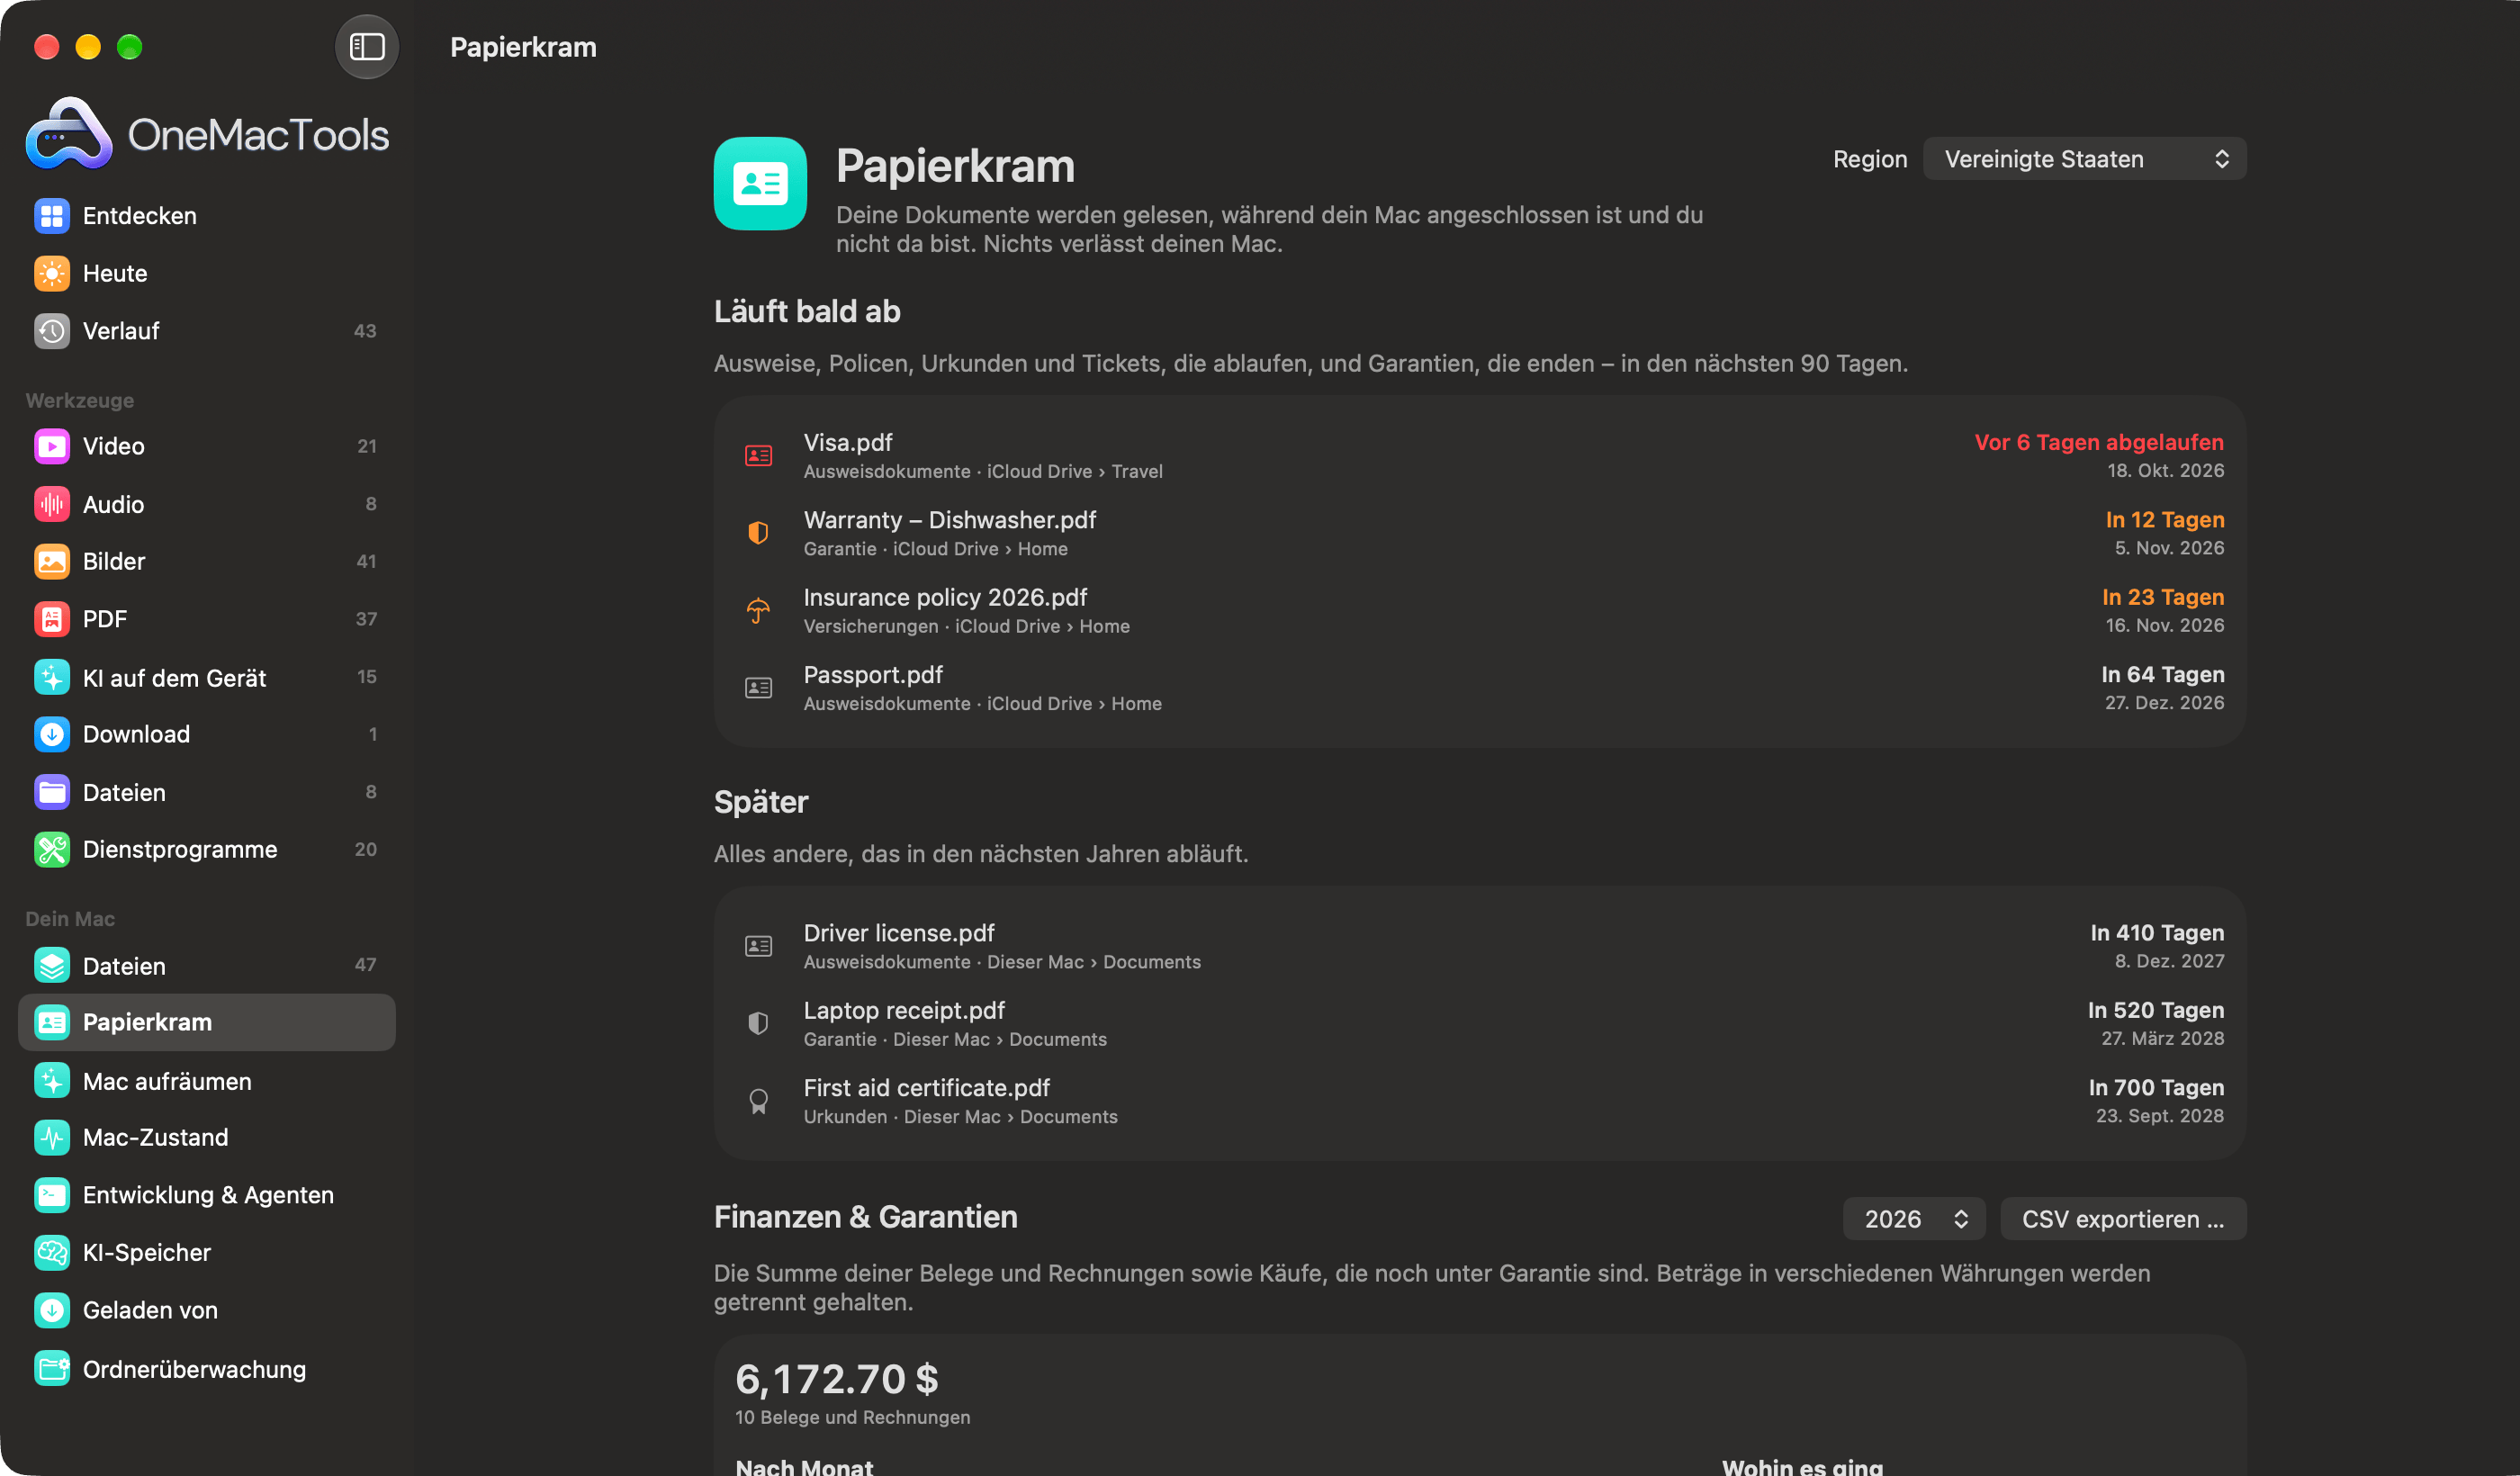Click KI auf dem Gerät sparkle icon
The width and height of the screenshot is (2520, 1476).
click(x=51, y=677)
